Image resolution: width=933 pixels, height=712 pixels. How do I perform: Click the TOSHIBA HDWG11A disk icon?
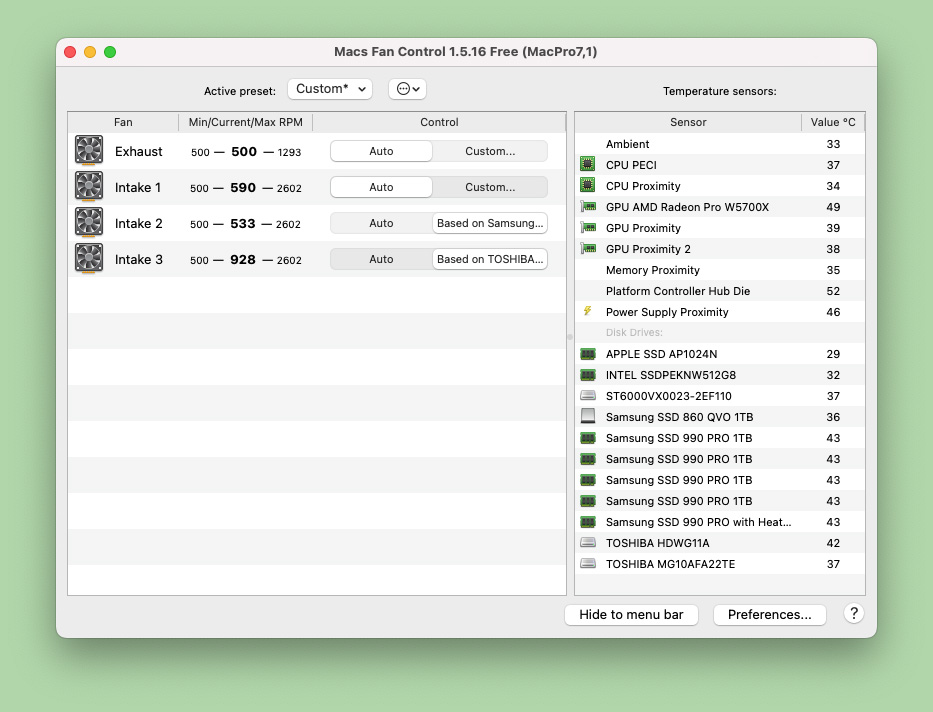tap(588, 543)
